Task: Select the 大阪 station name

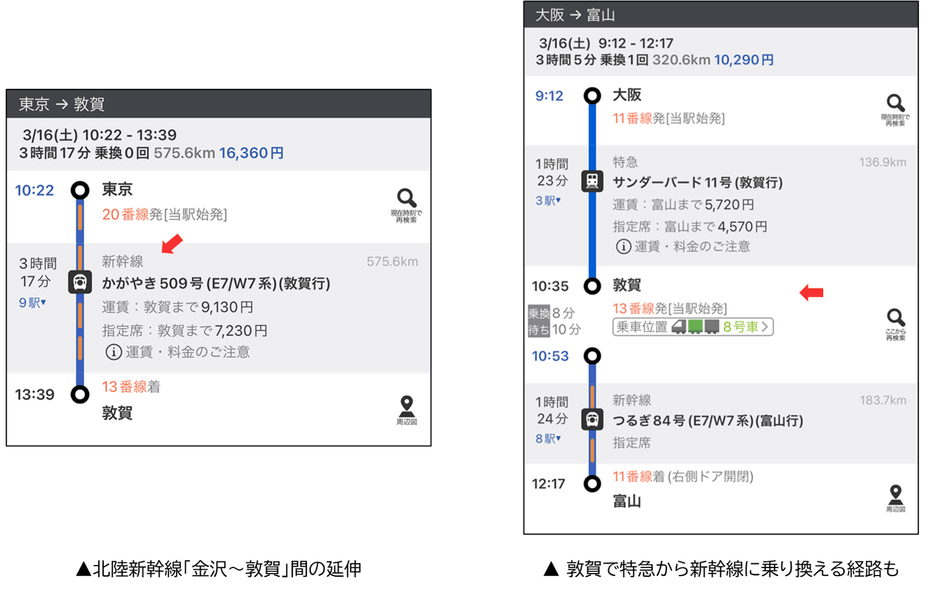Action: 627,95
